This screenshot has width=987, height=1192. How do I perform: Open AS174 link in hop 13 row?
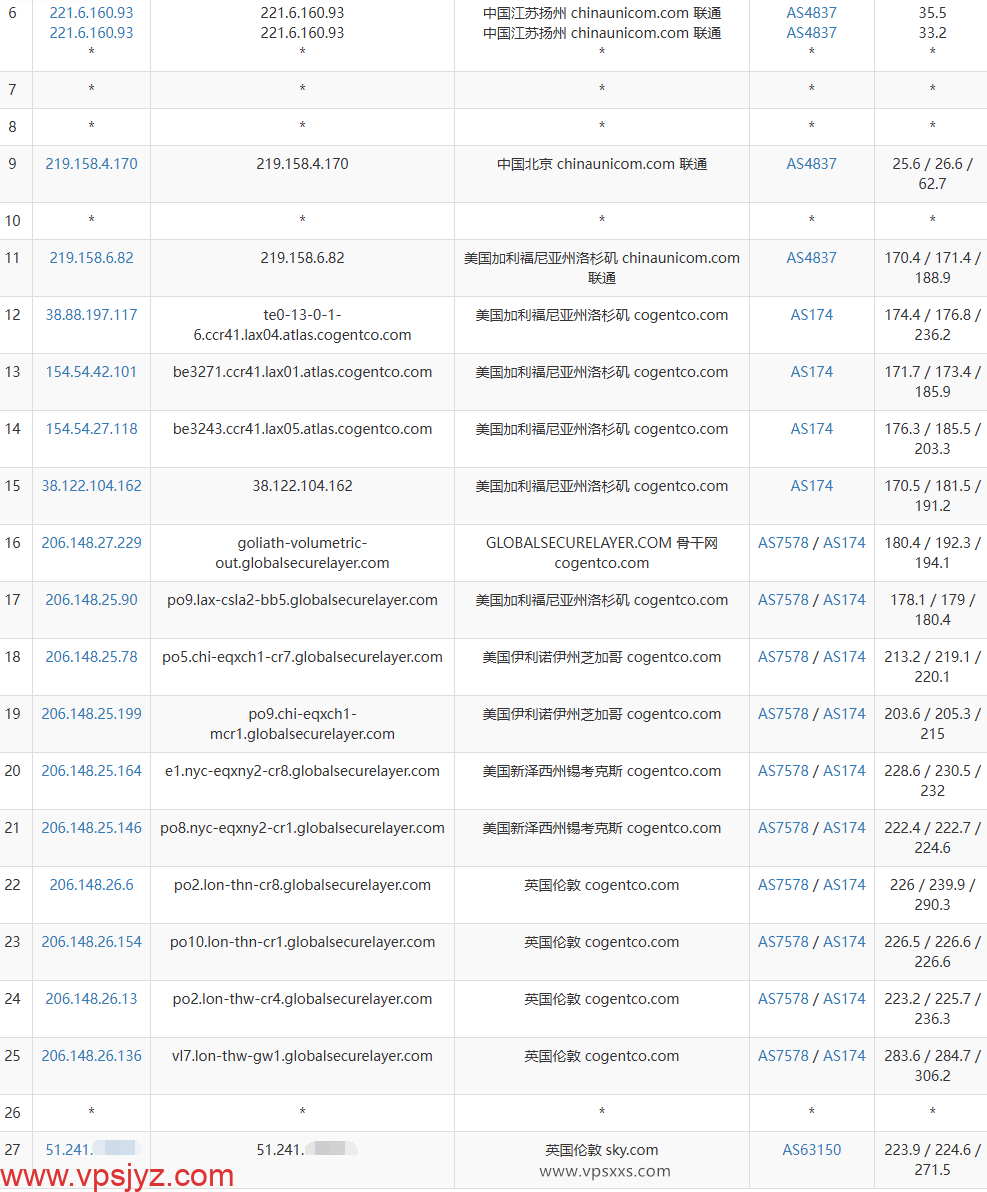coord(811,372)
